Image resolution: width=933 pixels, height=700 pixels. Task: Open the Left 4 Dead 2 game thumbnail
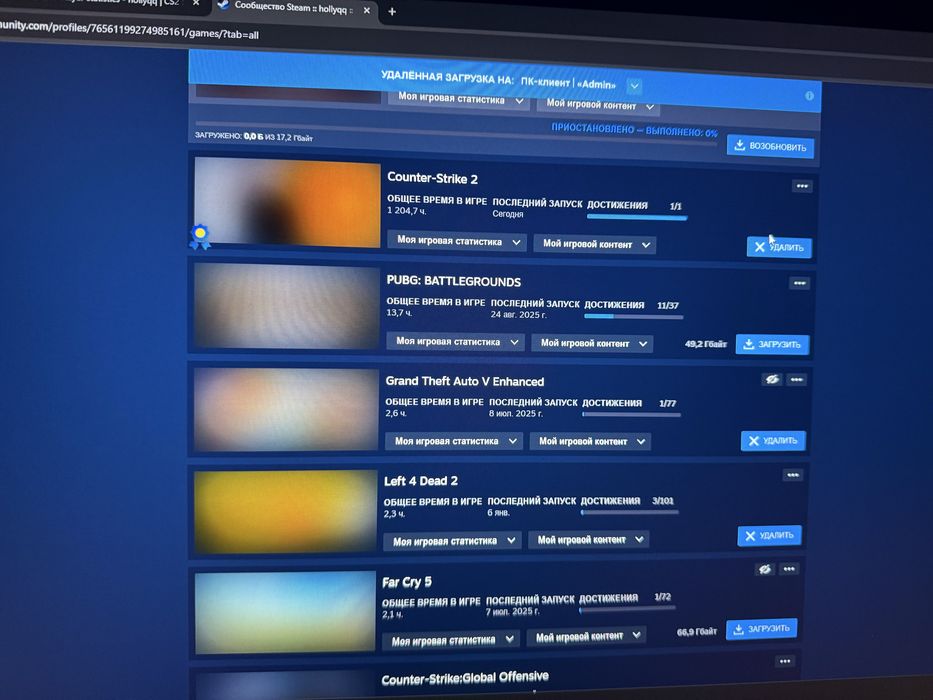click(x=286, y=511)
